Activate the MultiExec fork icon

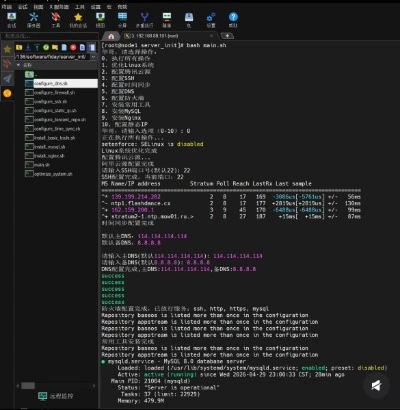coord(144,19)
